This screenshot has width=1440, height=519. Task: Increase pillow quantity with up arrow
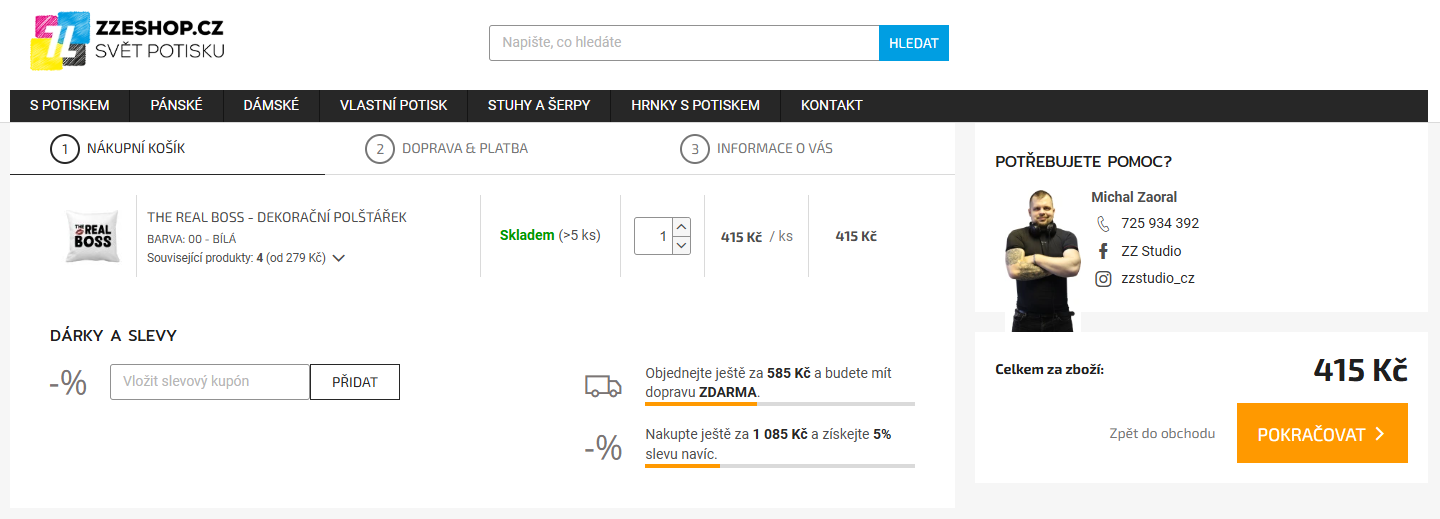point(681,227)
